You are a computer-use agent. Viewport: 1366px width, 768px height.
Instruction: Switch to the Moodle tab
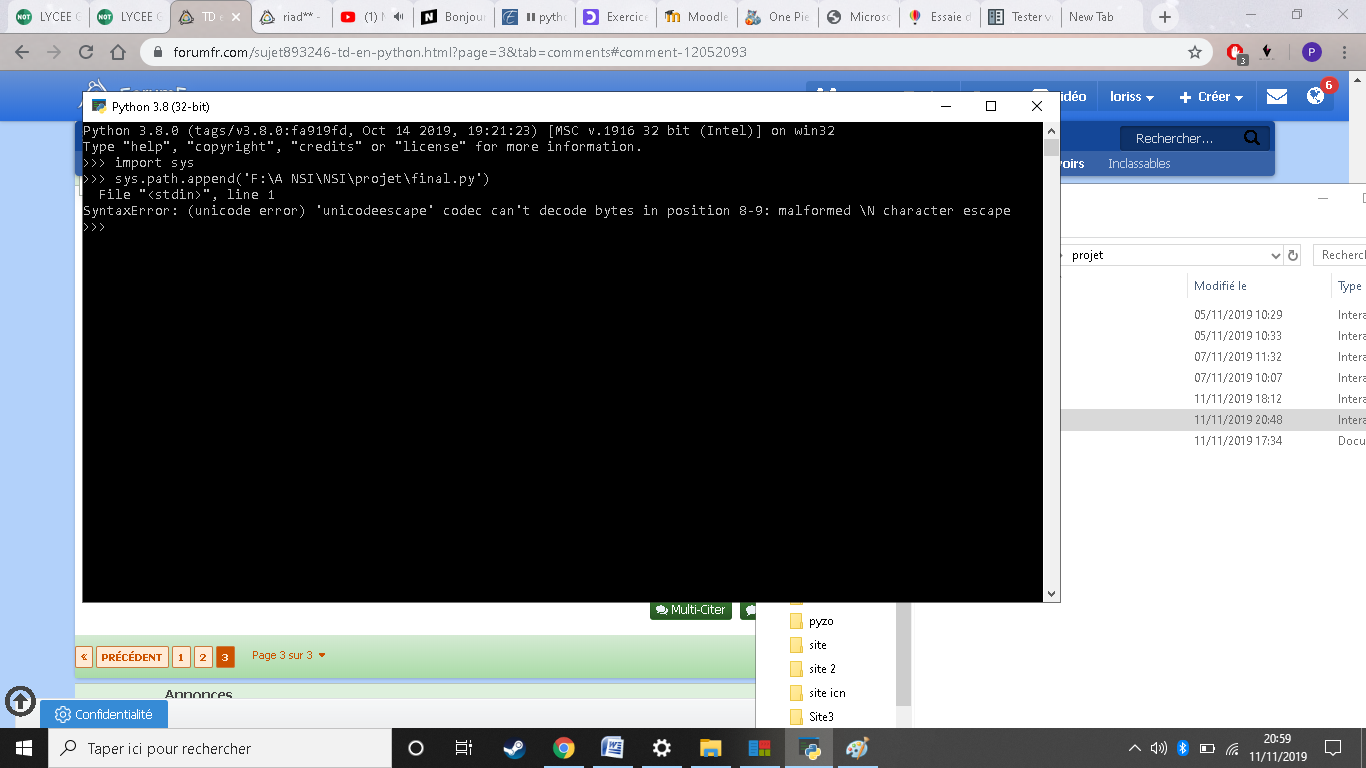(x=697, y=17)
